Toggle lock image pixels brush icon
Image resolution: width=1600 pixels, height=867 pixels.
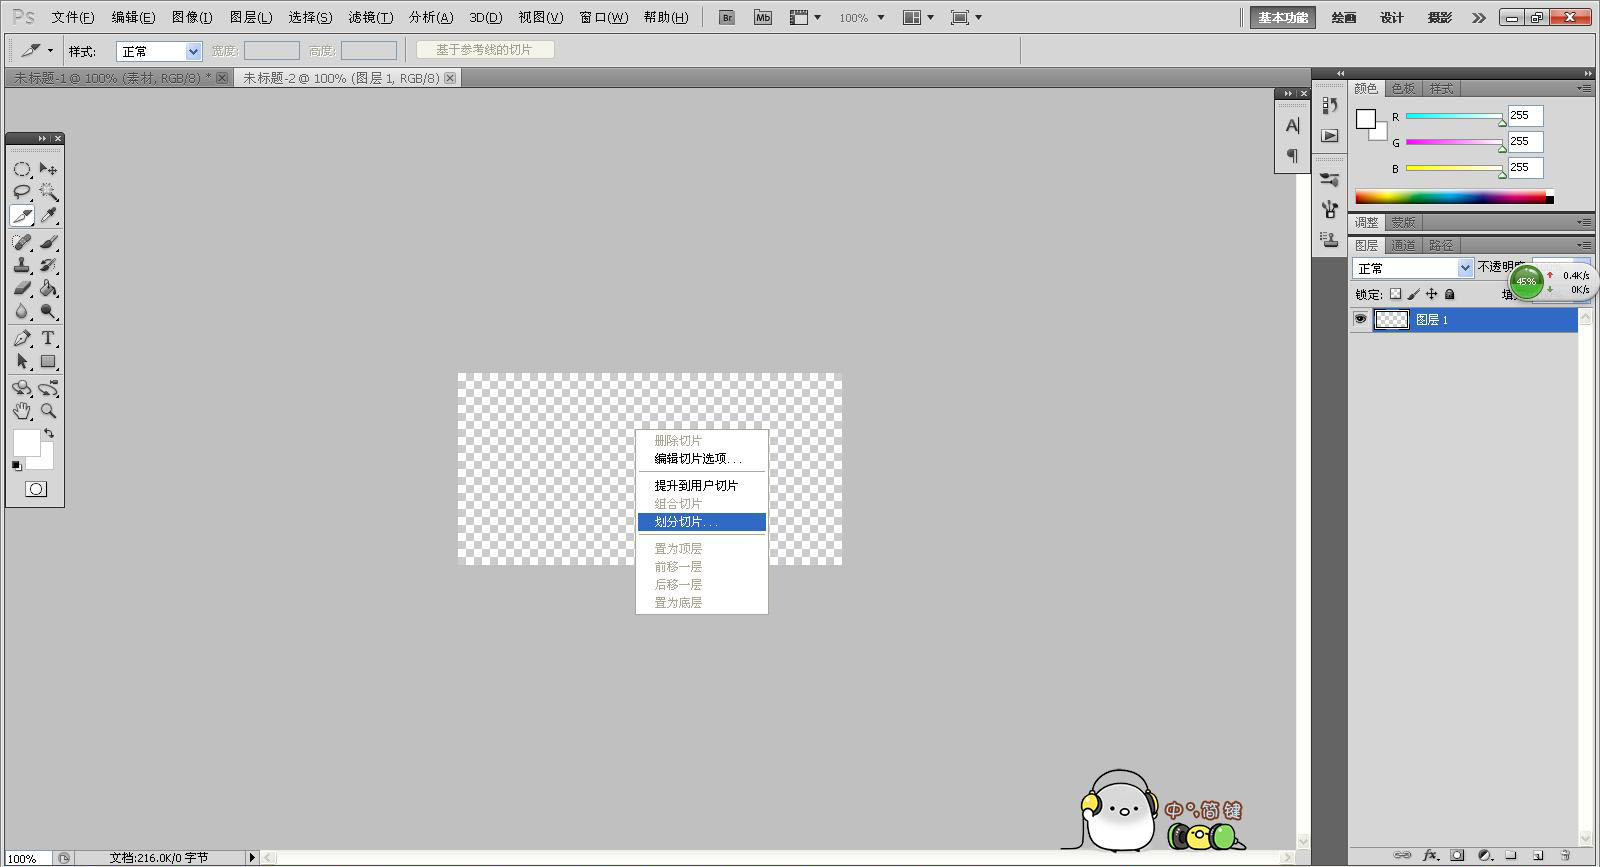(x=1413, y=294)
